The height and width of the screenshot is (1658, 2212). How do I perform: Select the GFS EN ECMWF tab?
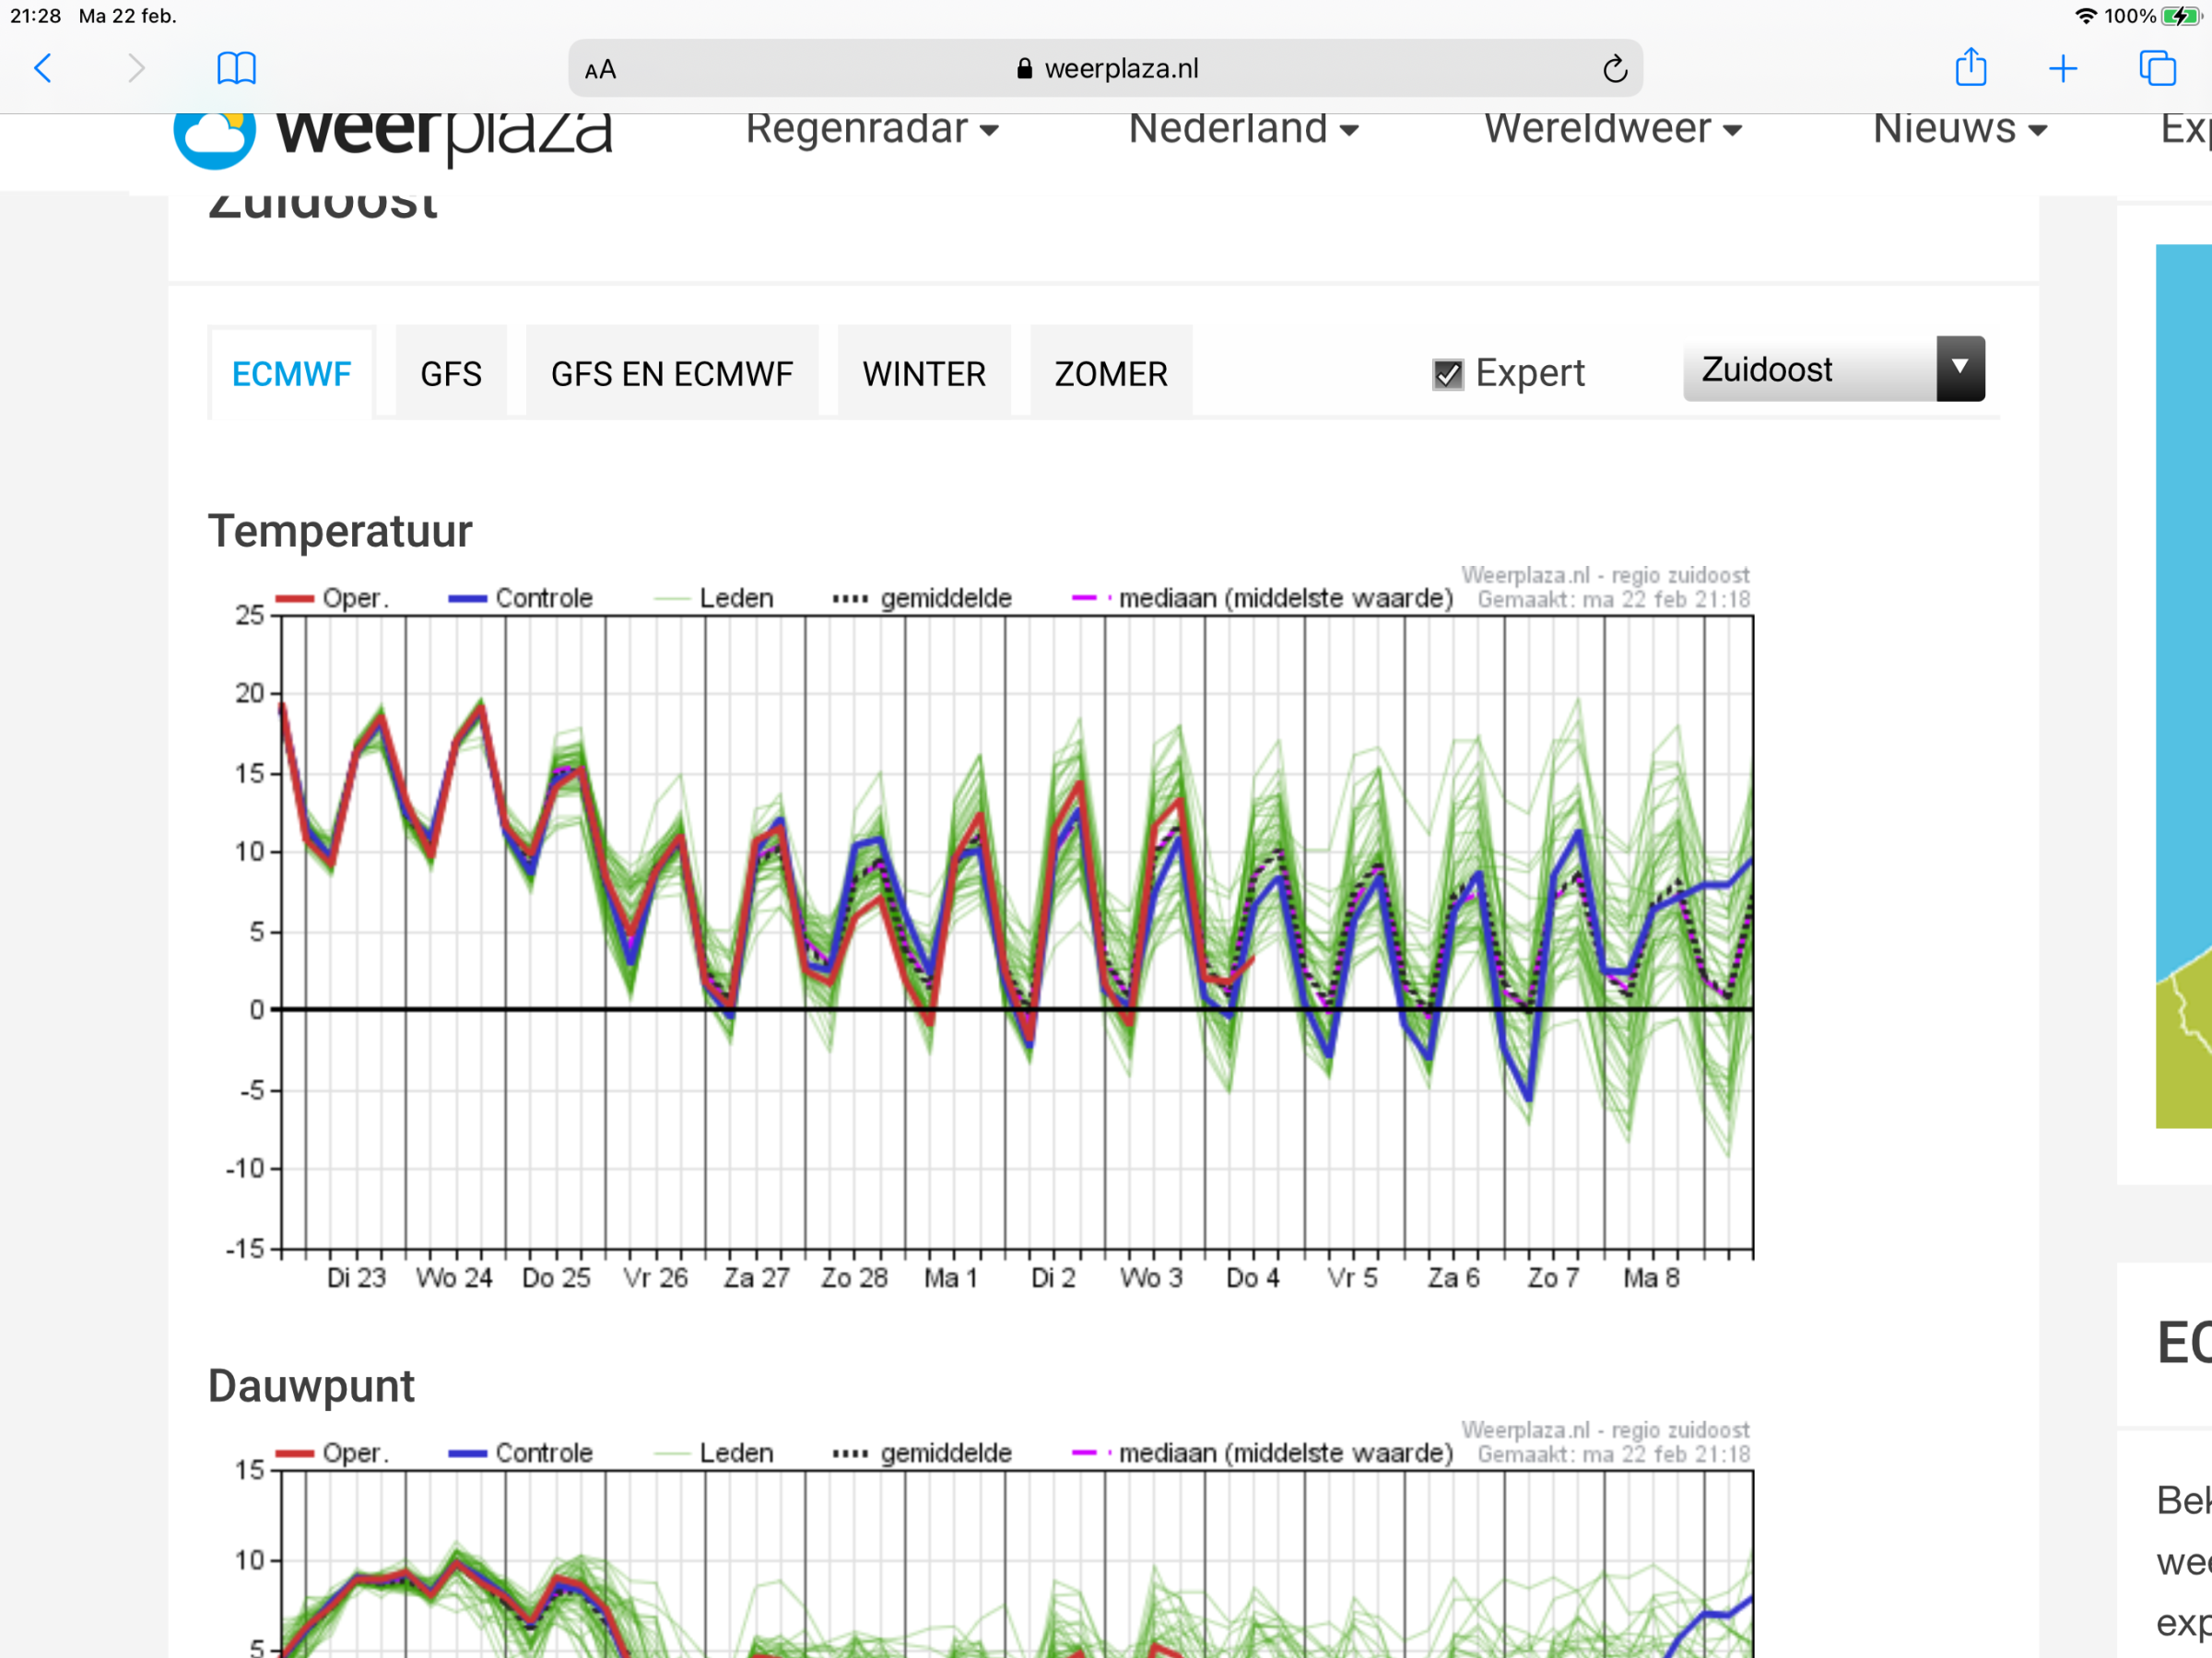pos(671,374)
